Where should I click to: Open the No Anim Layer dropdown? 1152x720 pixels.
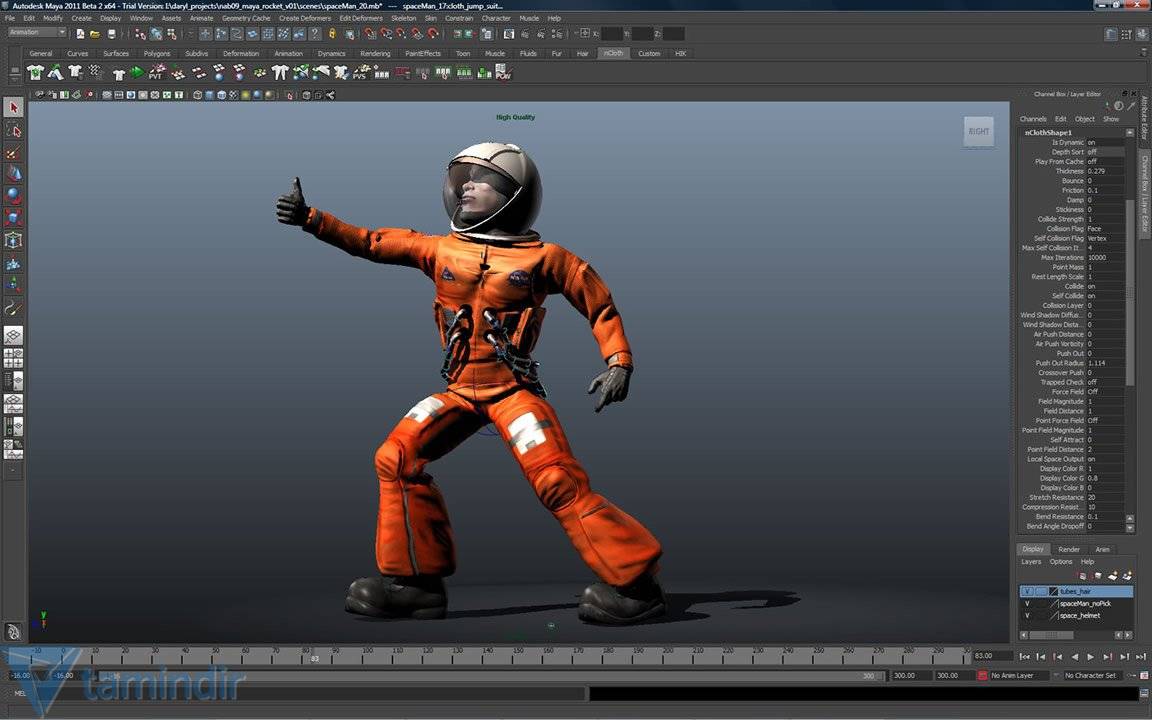[x=1020, y=676]
